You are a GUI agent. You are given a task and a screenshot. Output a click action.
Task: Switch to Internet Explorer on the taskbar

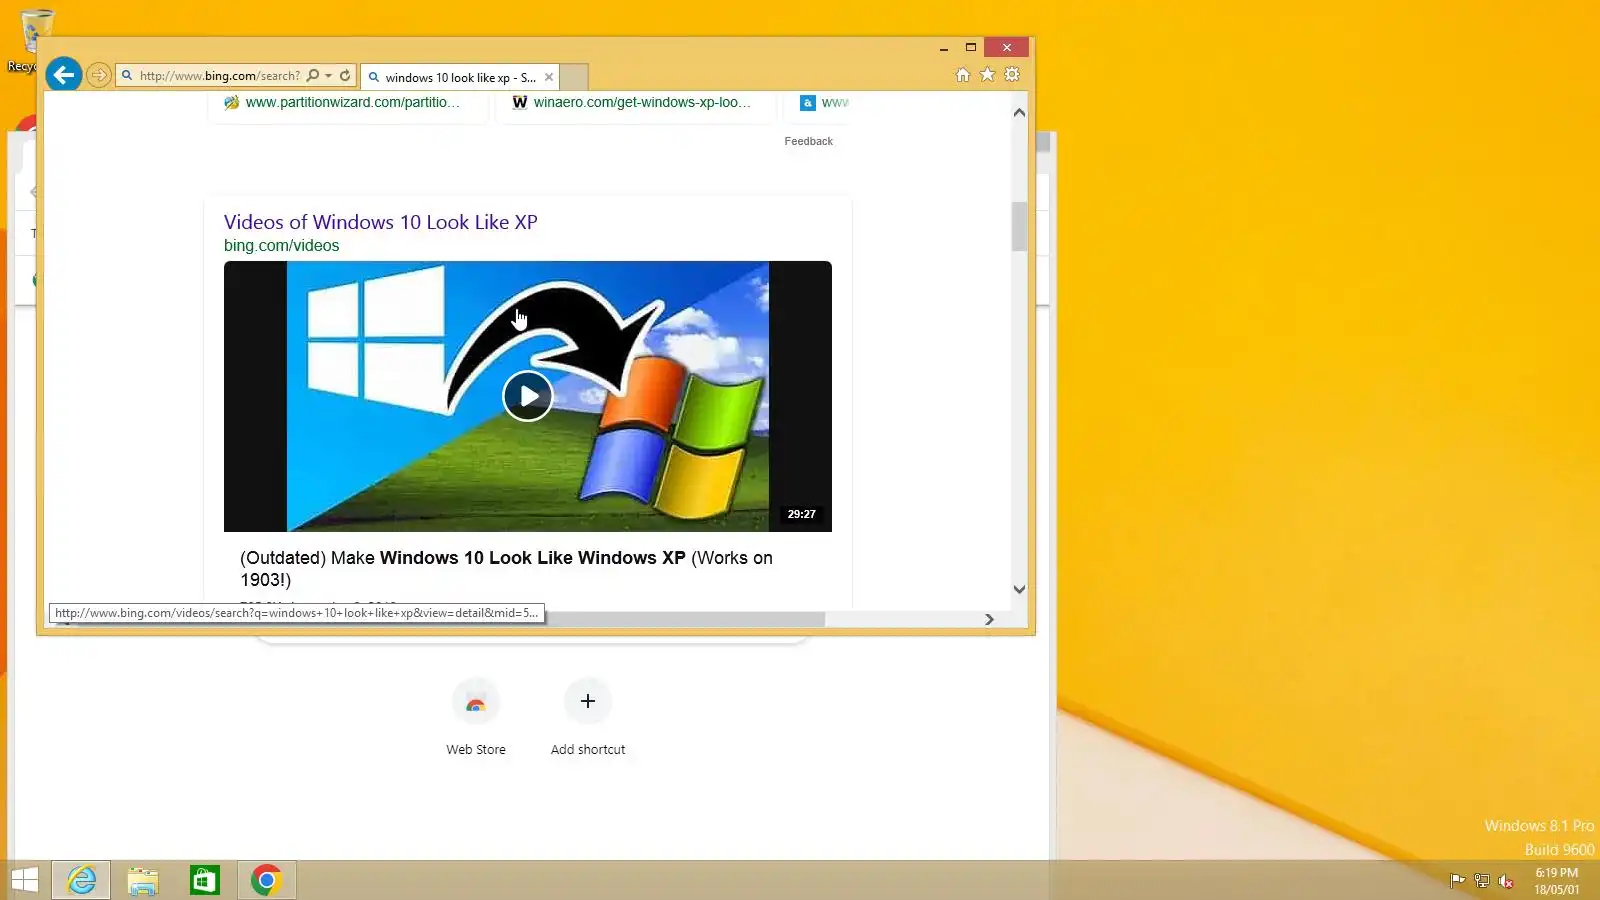click(81, 880)
